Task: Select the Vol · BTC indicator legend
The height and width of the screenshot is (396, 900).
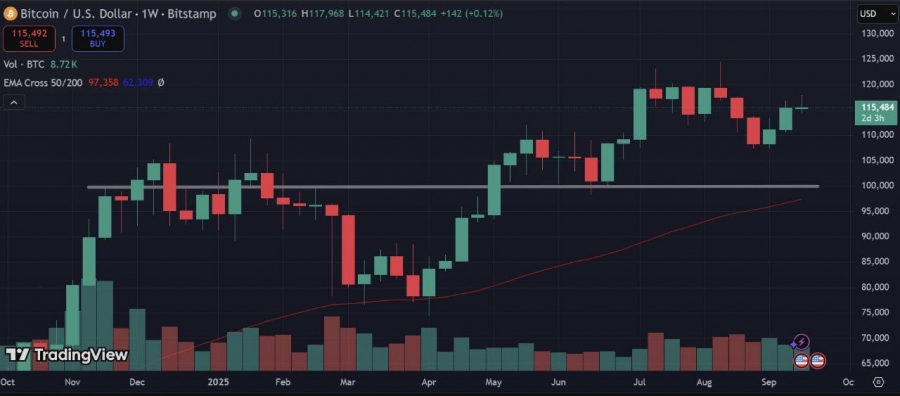Action: (x=24, y=64)
